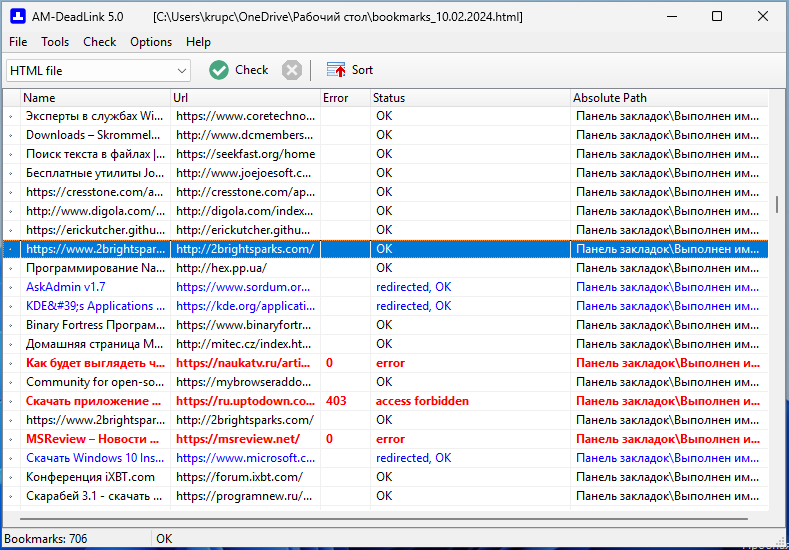This screenshot has height=550, width=789.
Task: Click the 'access forbidden' status cell
Action: coord(422,401)
